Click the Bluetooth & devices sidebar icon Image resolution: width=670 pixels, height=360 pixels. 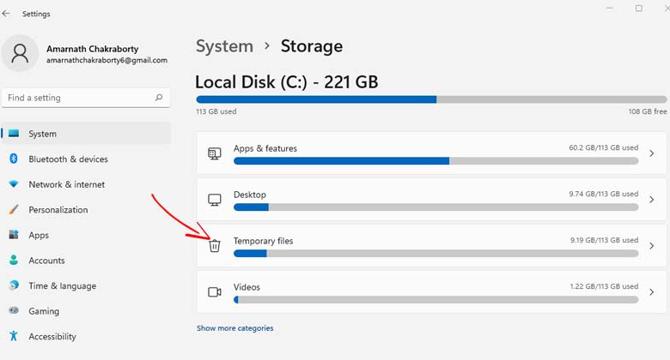[14, 159]
